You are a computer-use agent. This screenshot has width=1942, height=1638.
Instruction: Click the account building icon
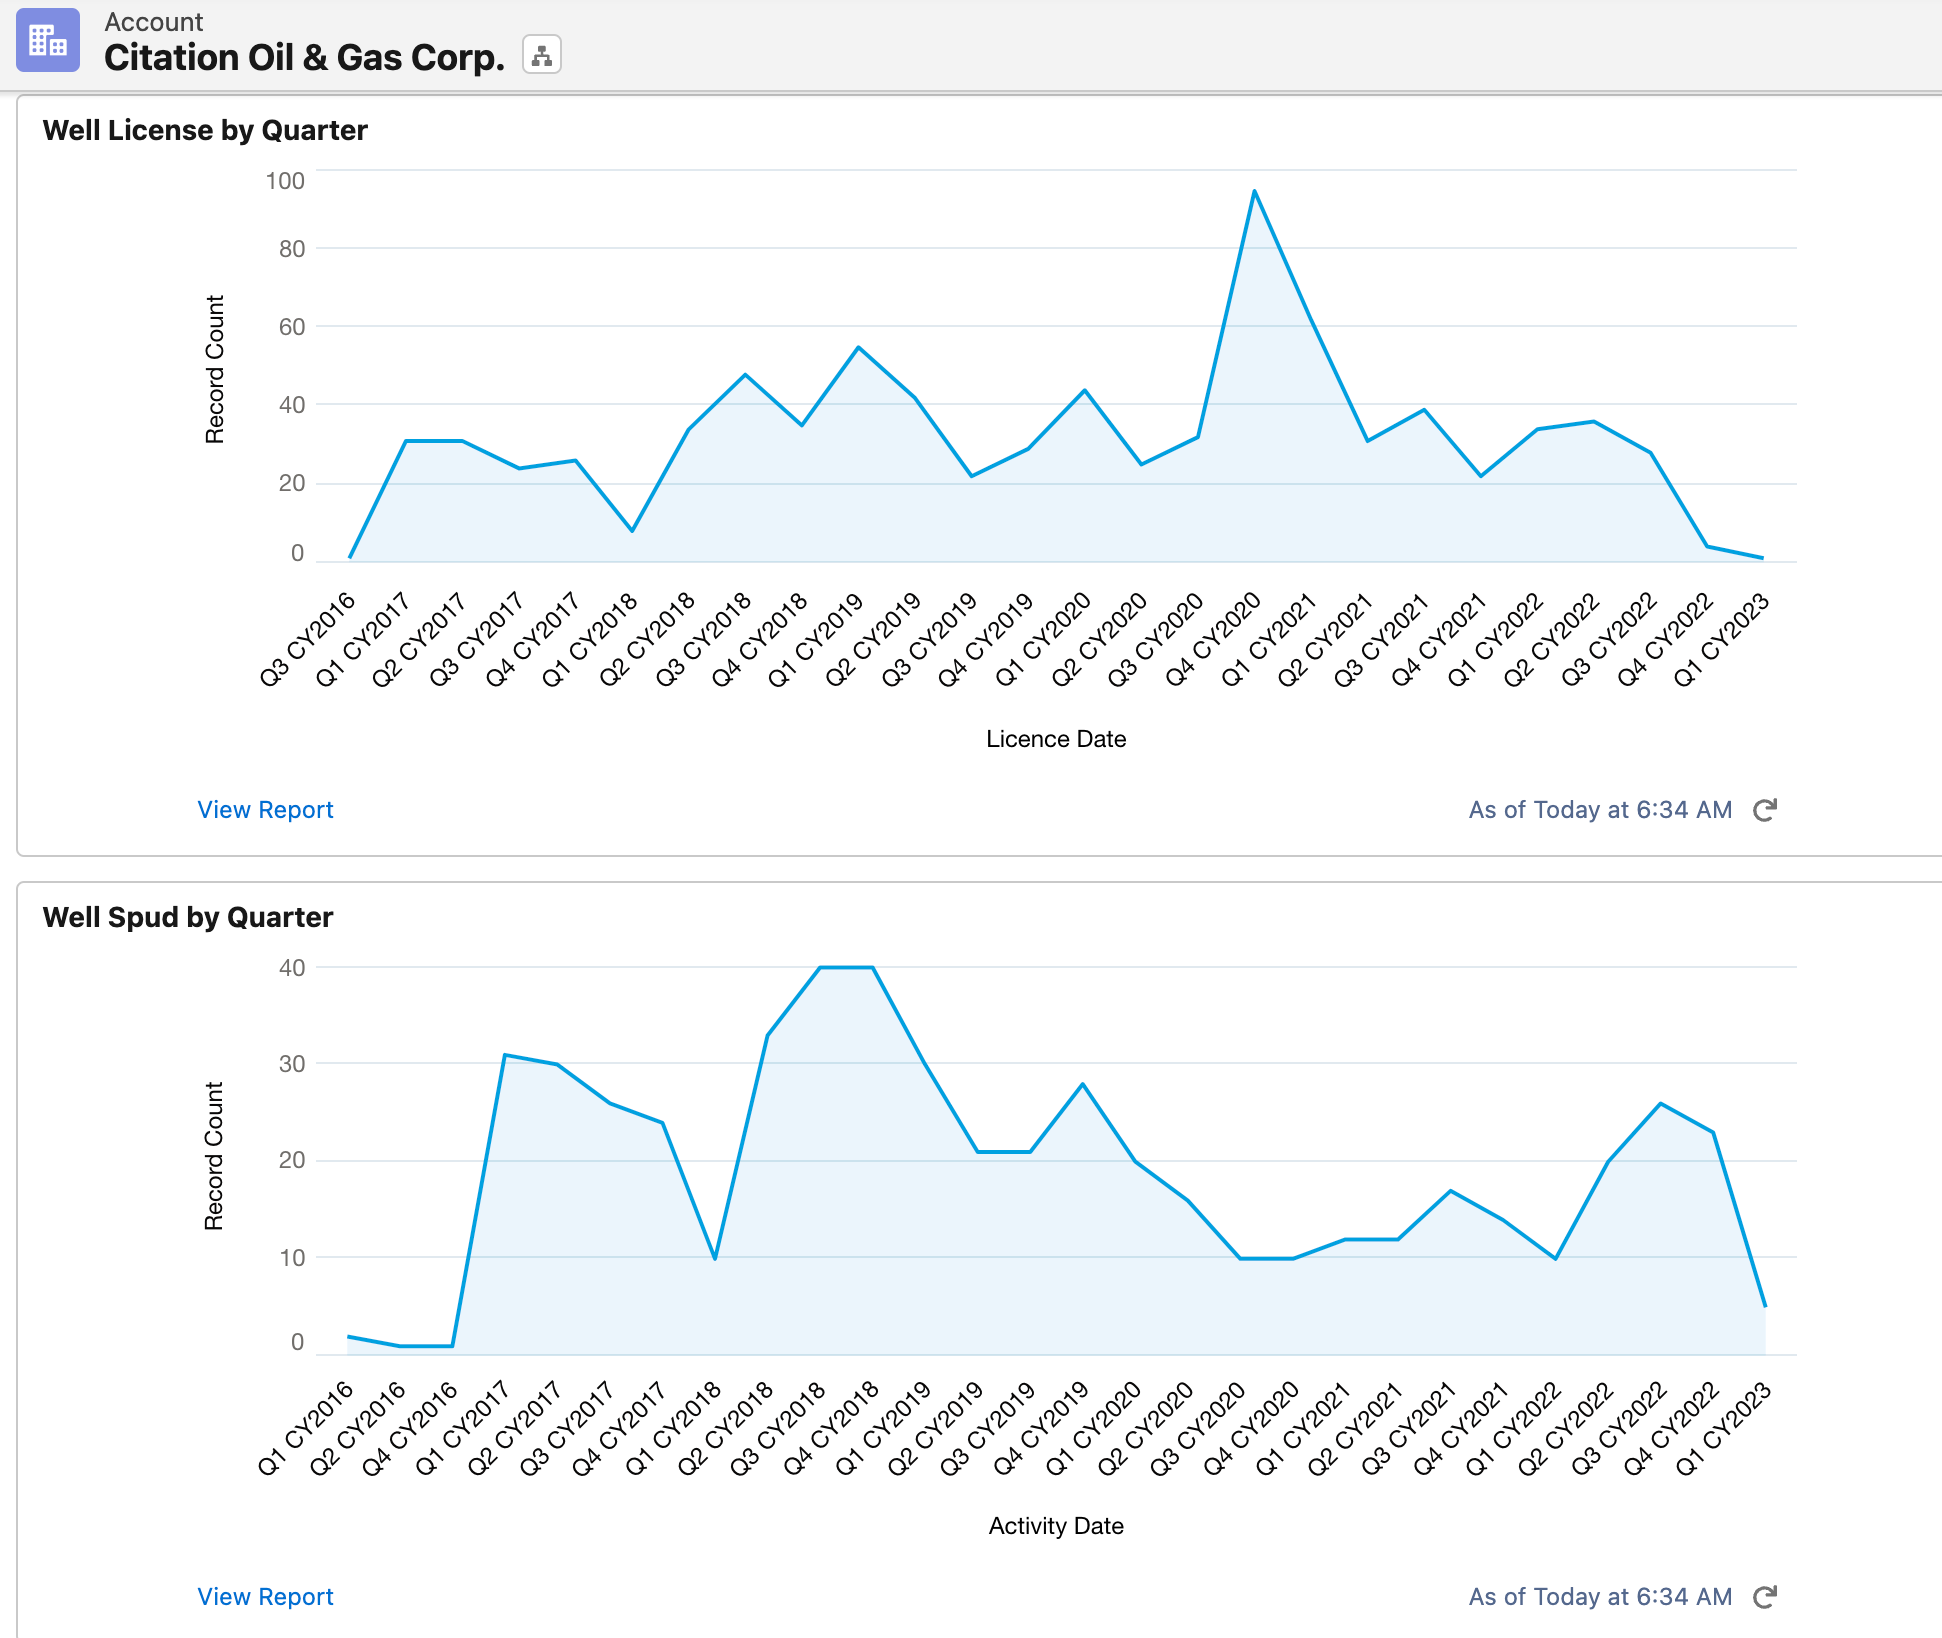(x=47, y=41)
